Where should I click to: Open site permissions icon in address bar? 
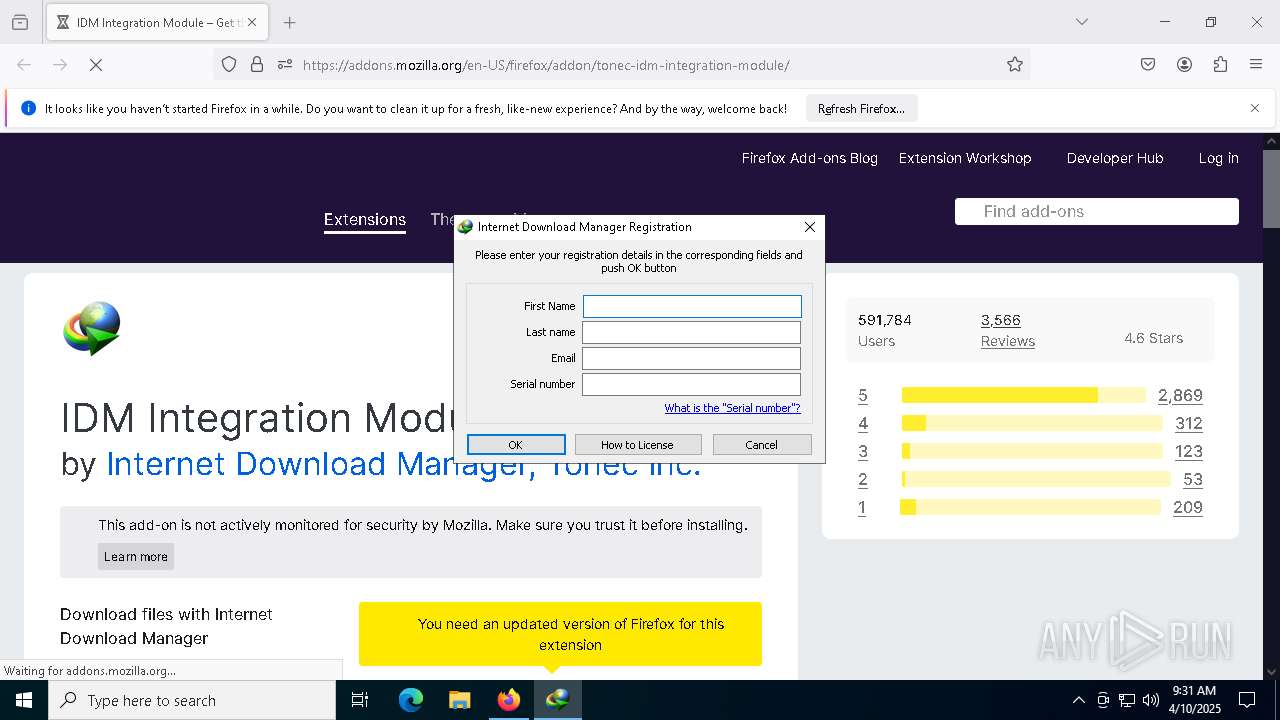pyautogui.click(x=285, y=65)
